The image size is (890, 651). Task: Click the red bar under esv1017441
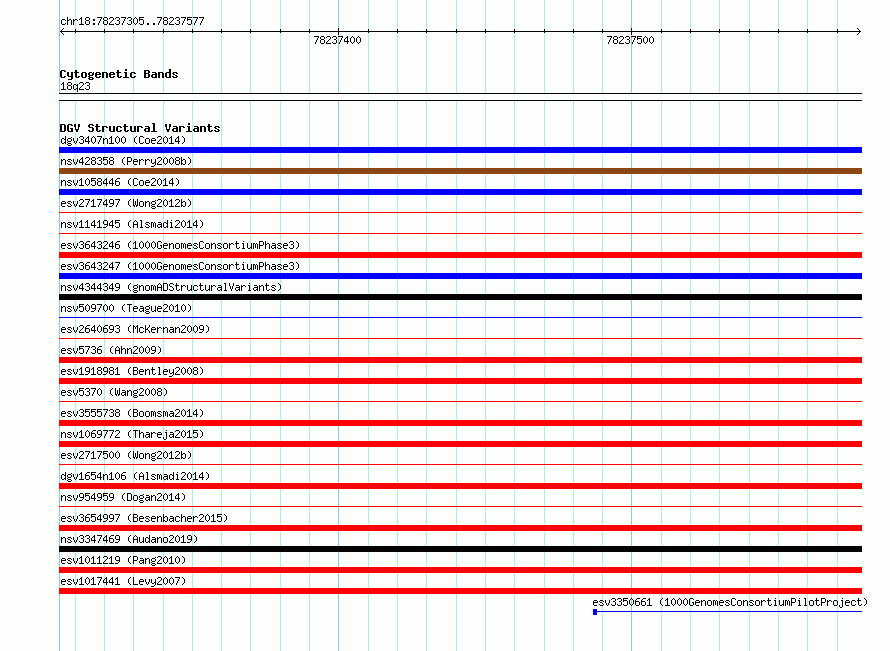(460, 591)
